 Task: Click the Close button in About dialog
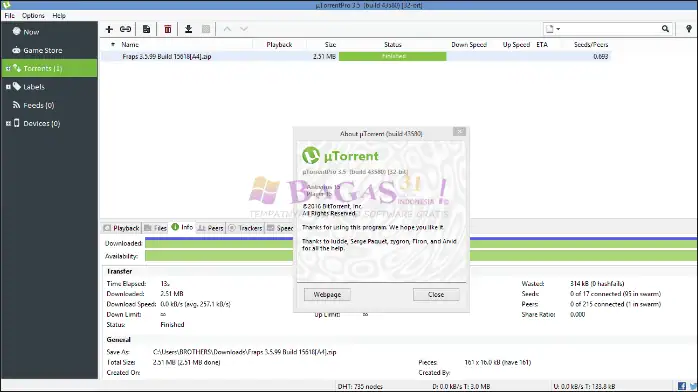point(436,295)
